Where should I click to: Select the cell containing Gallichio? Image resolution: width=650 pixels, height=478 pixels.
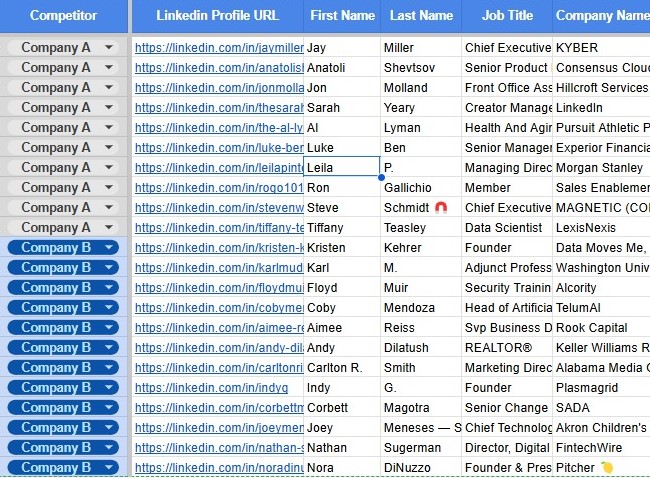click(421, 187)
